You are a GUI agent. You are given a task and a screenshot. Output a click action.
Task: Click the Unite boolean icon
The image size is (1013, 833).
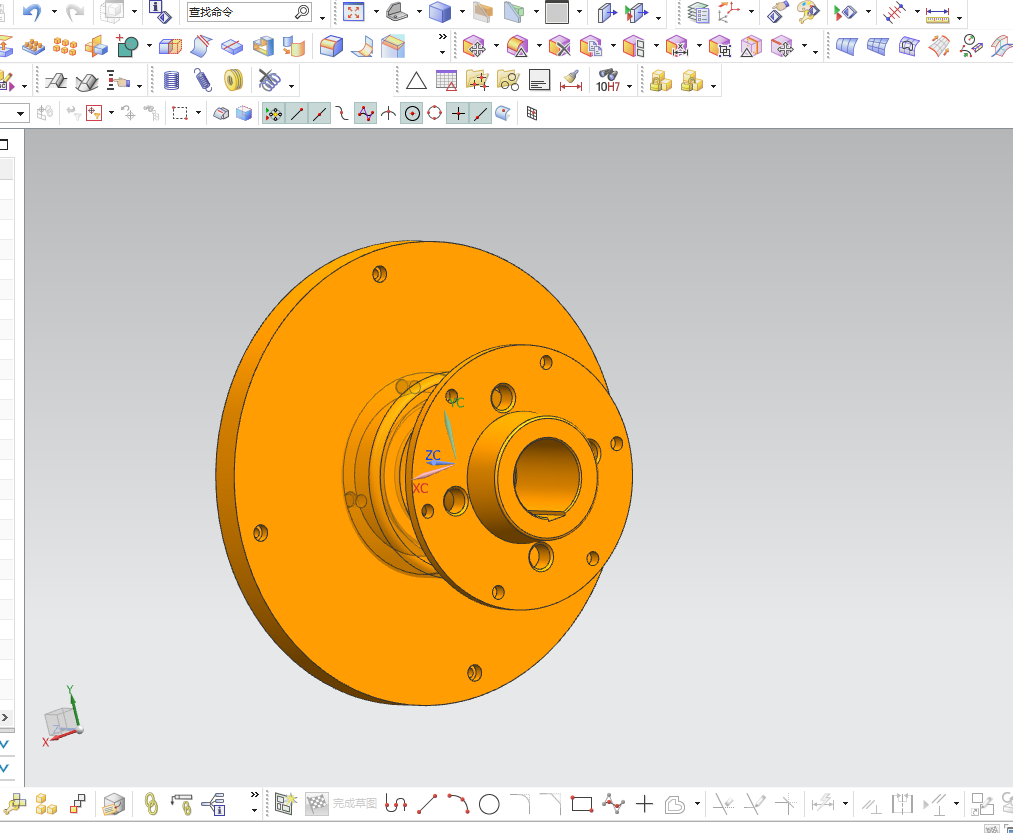tap(127, 46)
